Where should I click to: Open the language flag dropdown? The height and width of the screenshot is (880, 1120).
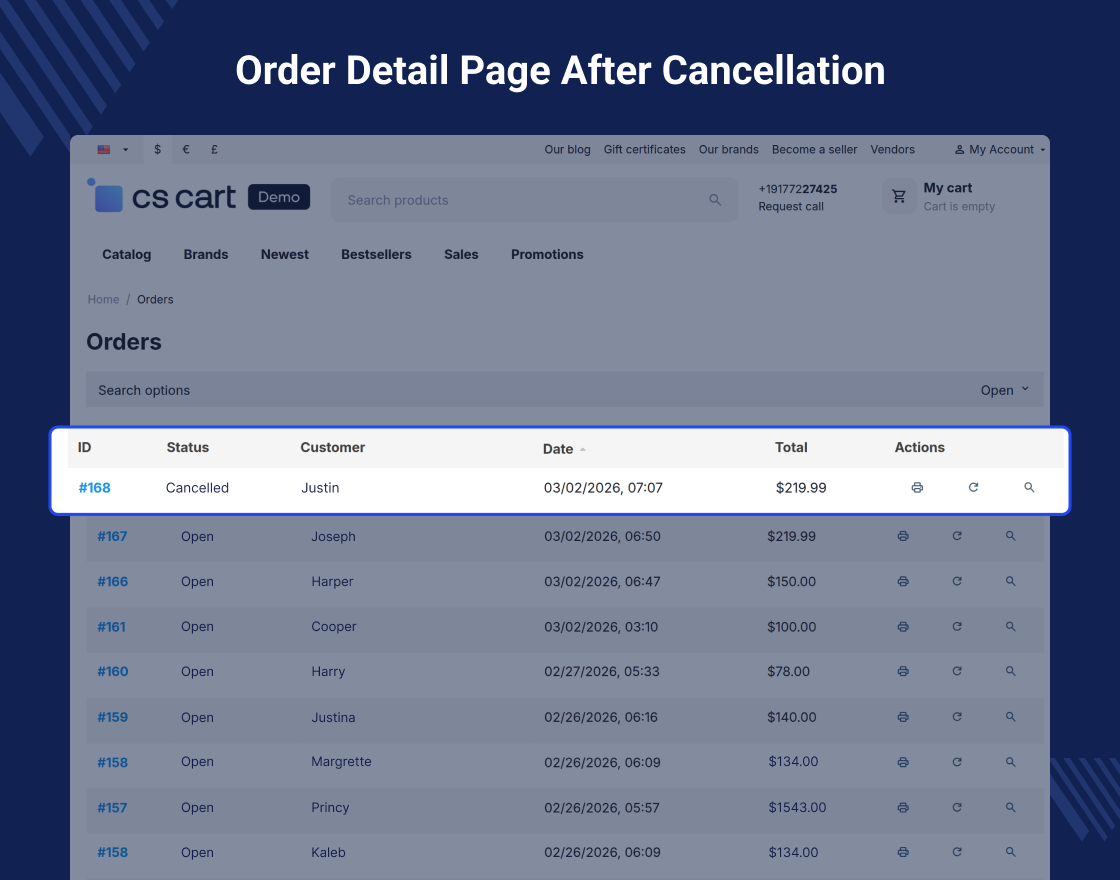[x=113, y=149]
